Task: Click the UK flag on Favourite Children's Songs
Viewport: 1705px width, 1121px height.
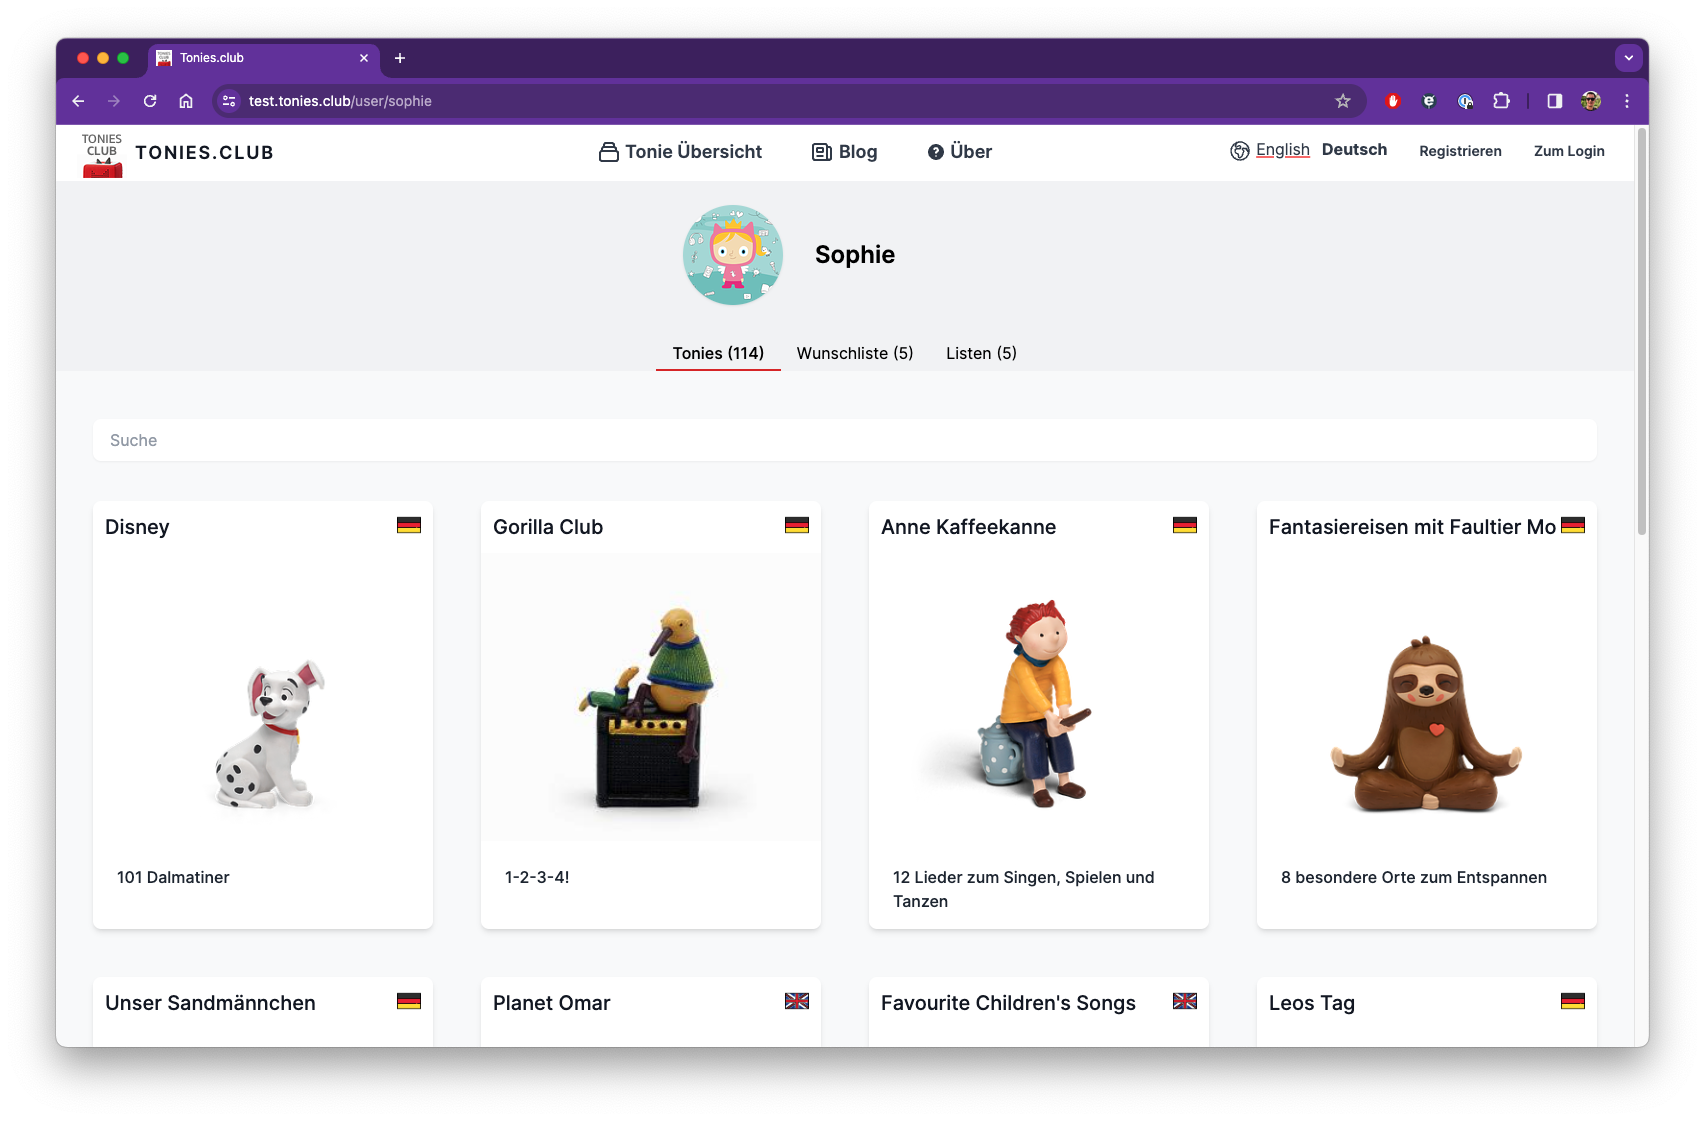Action: tap(1185, 1001)
